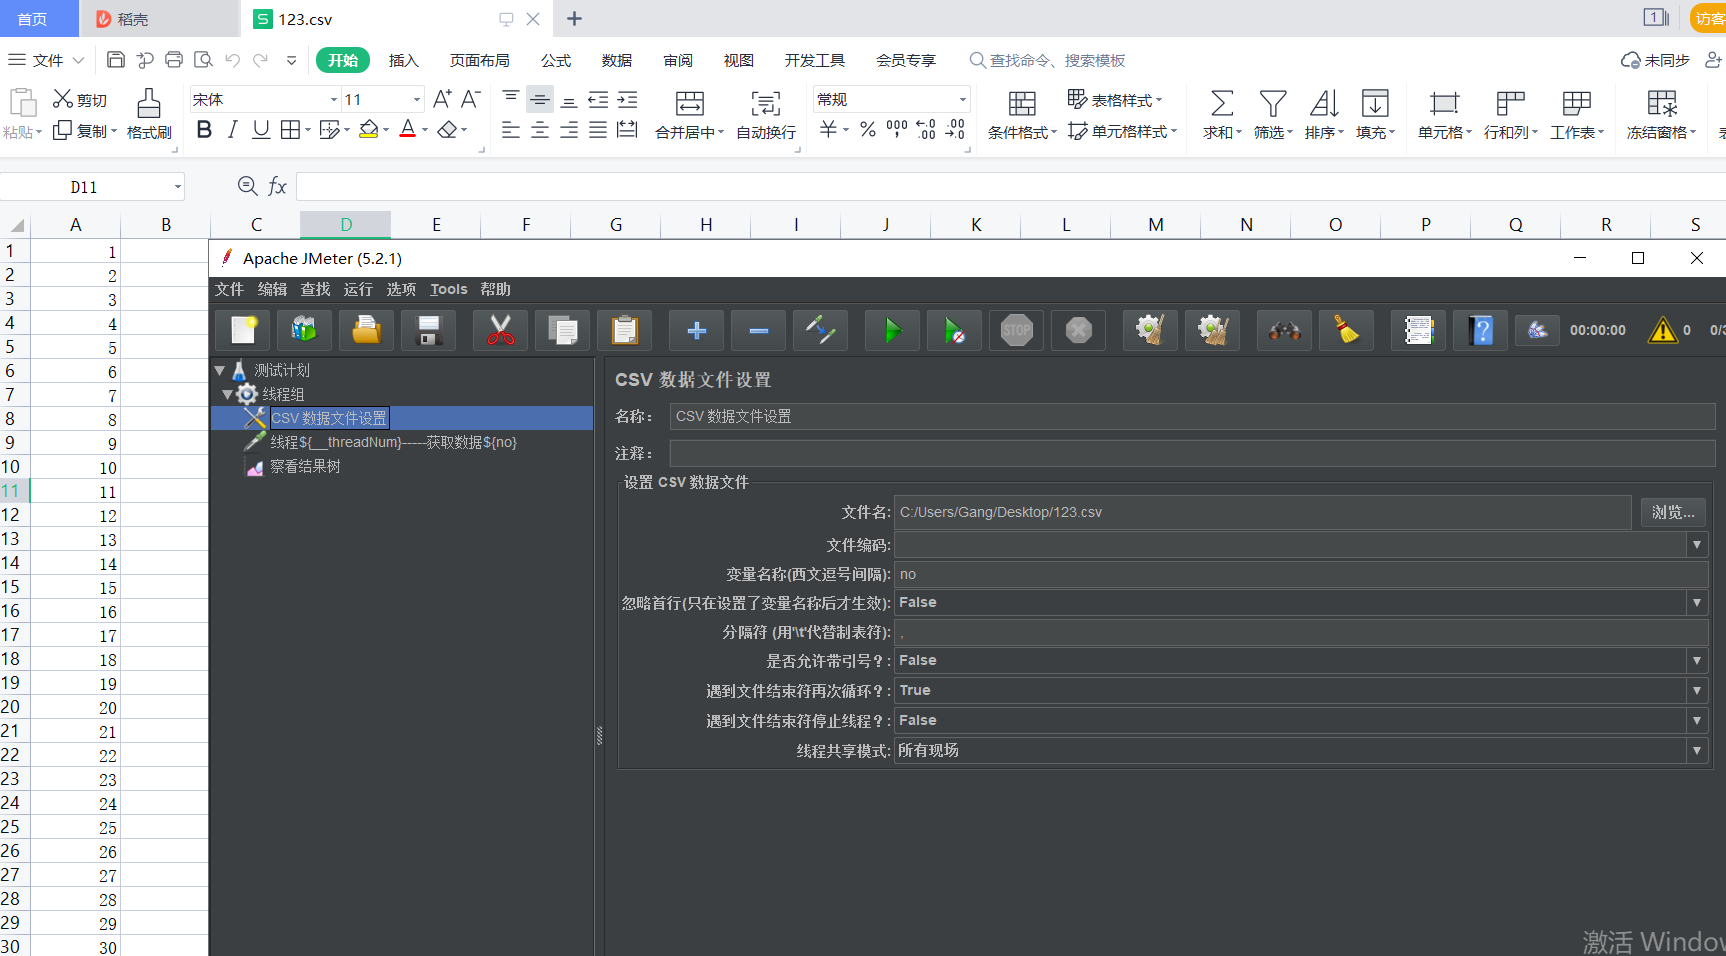Open the 遇到文件结束符再次循环 dropdown
This screenshot has height=956, width=1726.
tap(1696, 690)
